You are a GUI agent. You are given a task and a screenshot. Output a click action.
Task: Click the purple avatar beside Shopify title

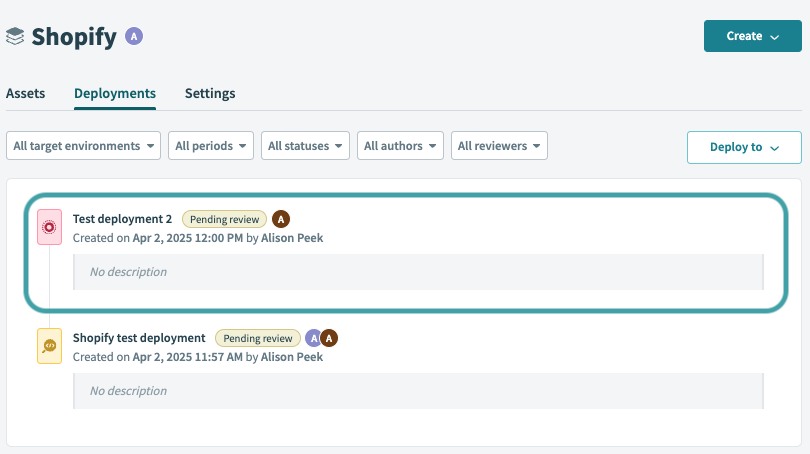coord(134,36)
